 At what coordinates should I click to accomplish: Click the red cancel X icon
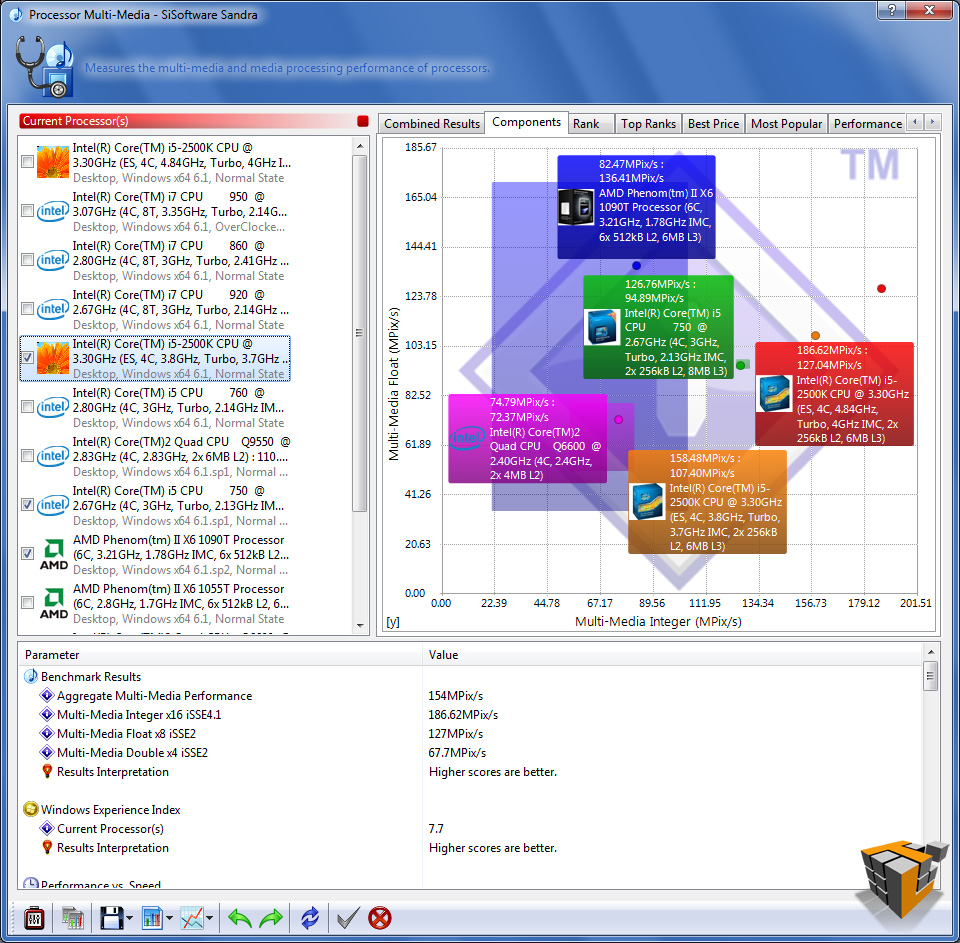point(380,918)
